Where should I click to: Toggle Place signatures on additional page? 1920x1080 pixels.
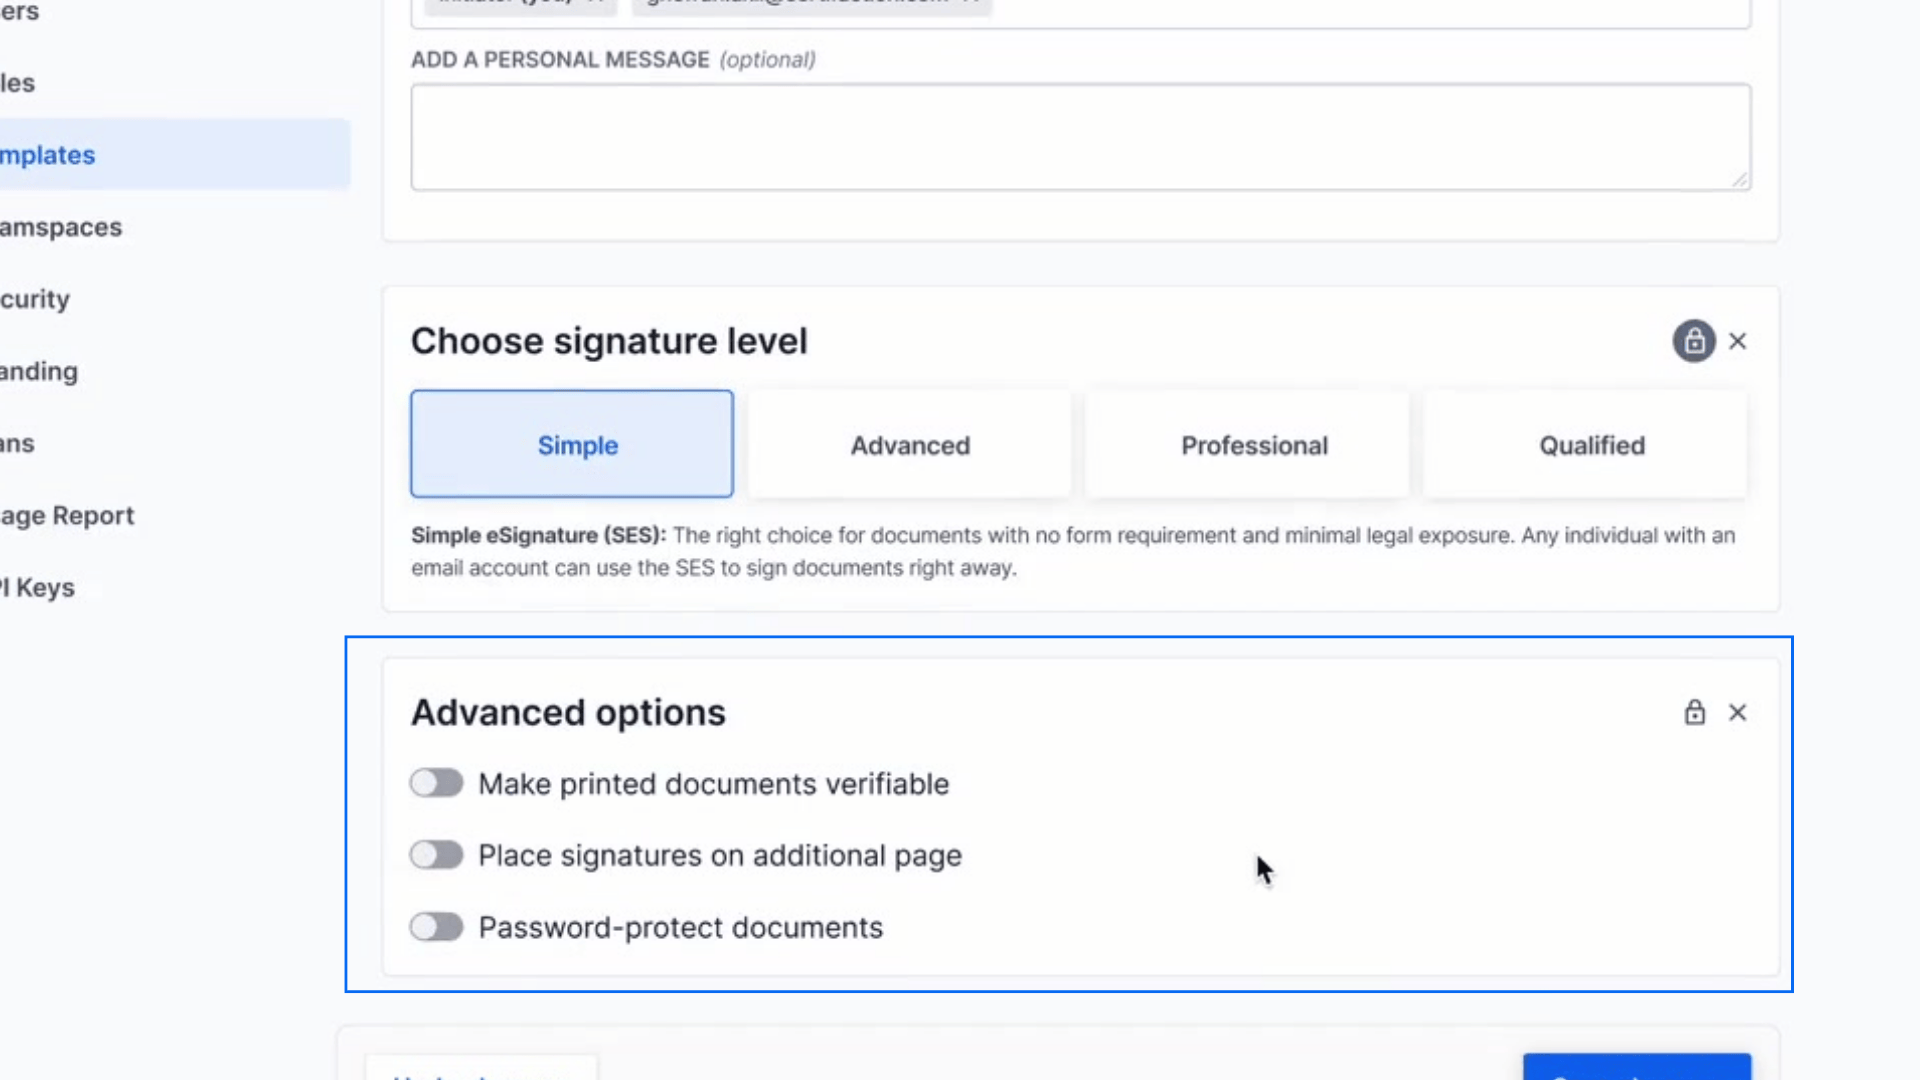click(x=436, y=855)
